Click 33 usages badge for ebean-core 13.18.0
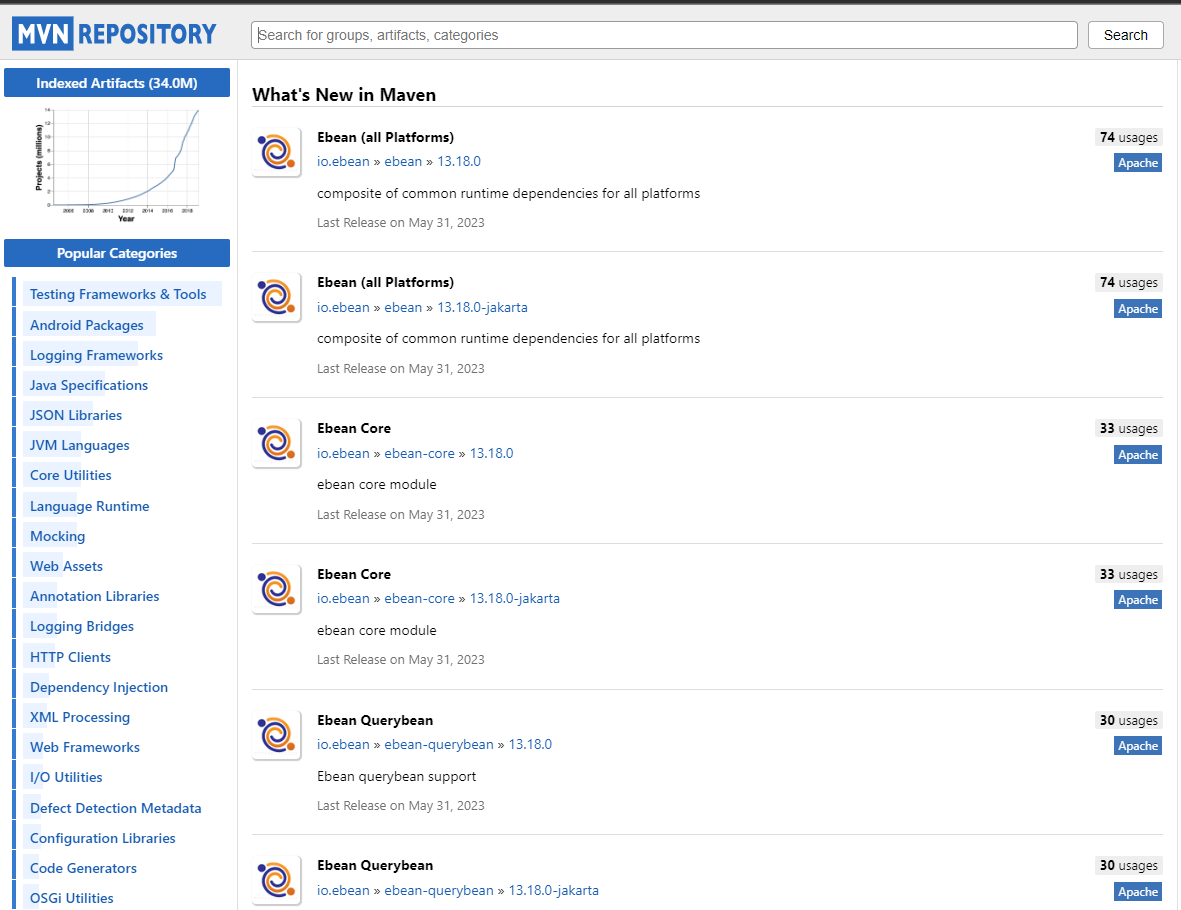 [1128, 429]
